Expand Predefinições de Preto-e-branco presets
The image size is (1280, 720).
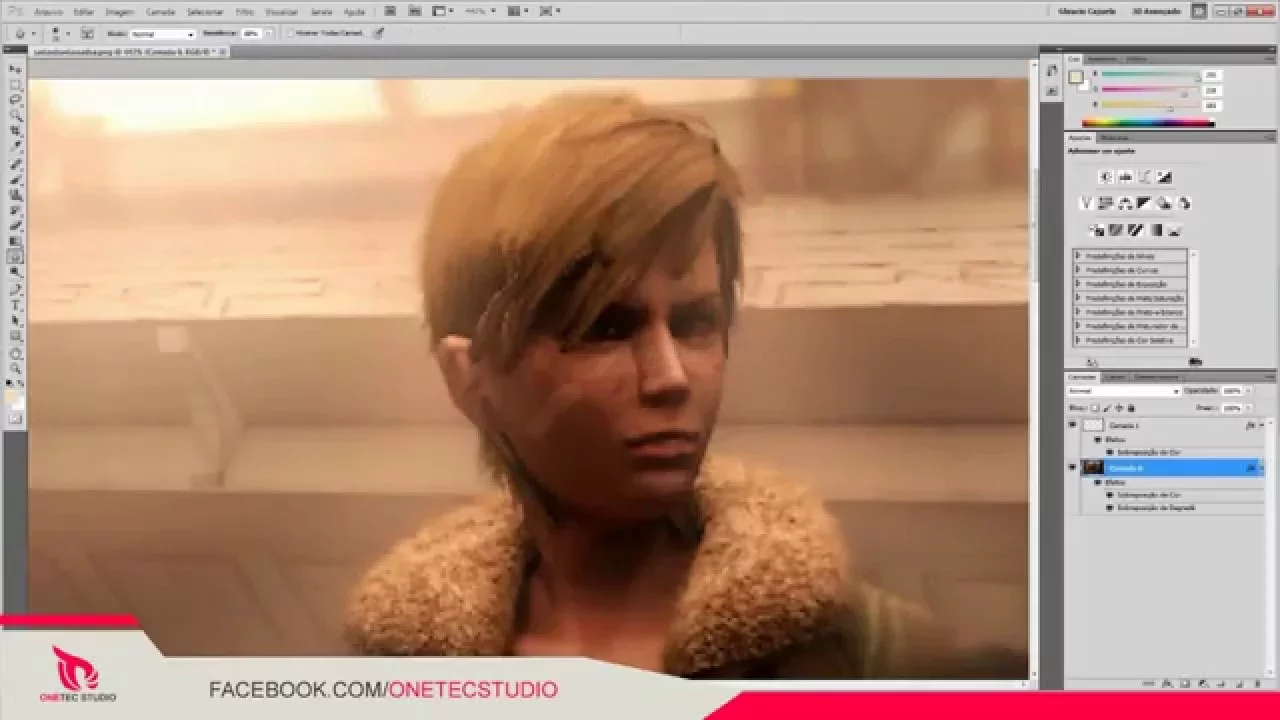coord(1079,312)
